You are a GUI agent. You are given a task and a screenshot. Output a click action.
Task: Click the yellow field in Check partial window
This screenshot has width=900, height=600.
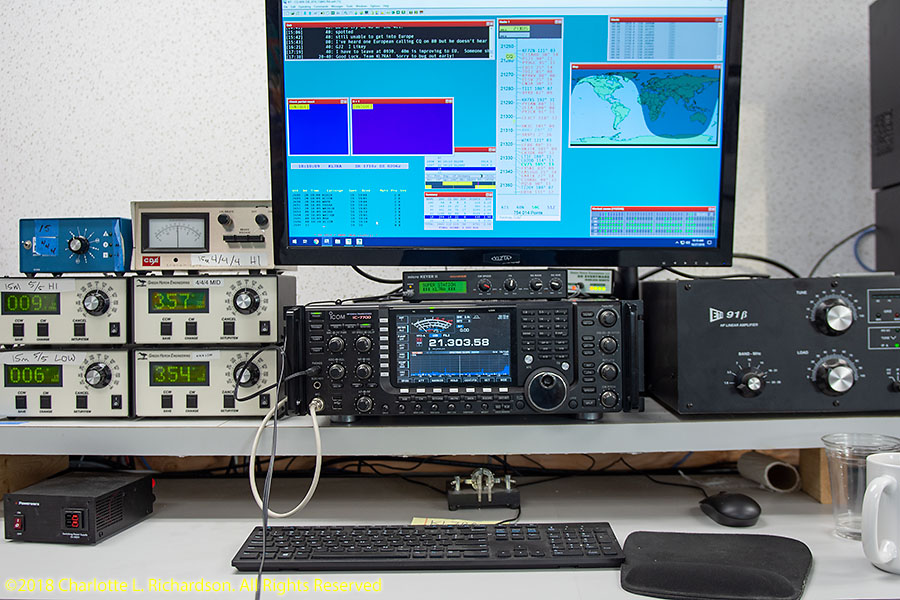[299, 108]
